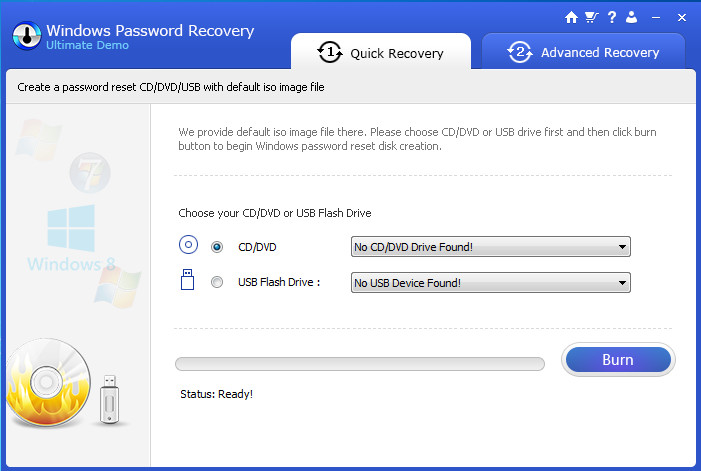701x471 pixels.
Task: Select the USB Flash Drive radio button
Action: [x=217, y=282]
